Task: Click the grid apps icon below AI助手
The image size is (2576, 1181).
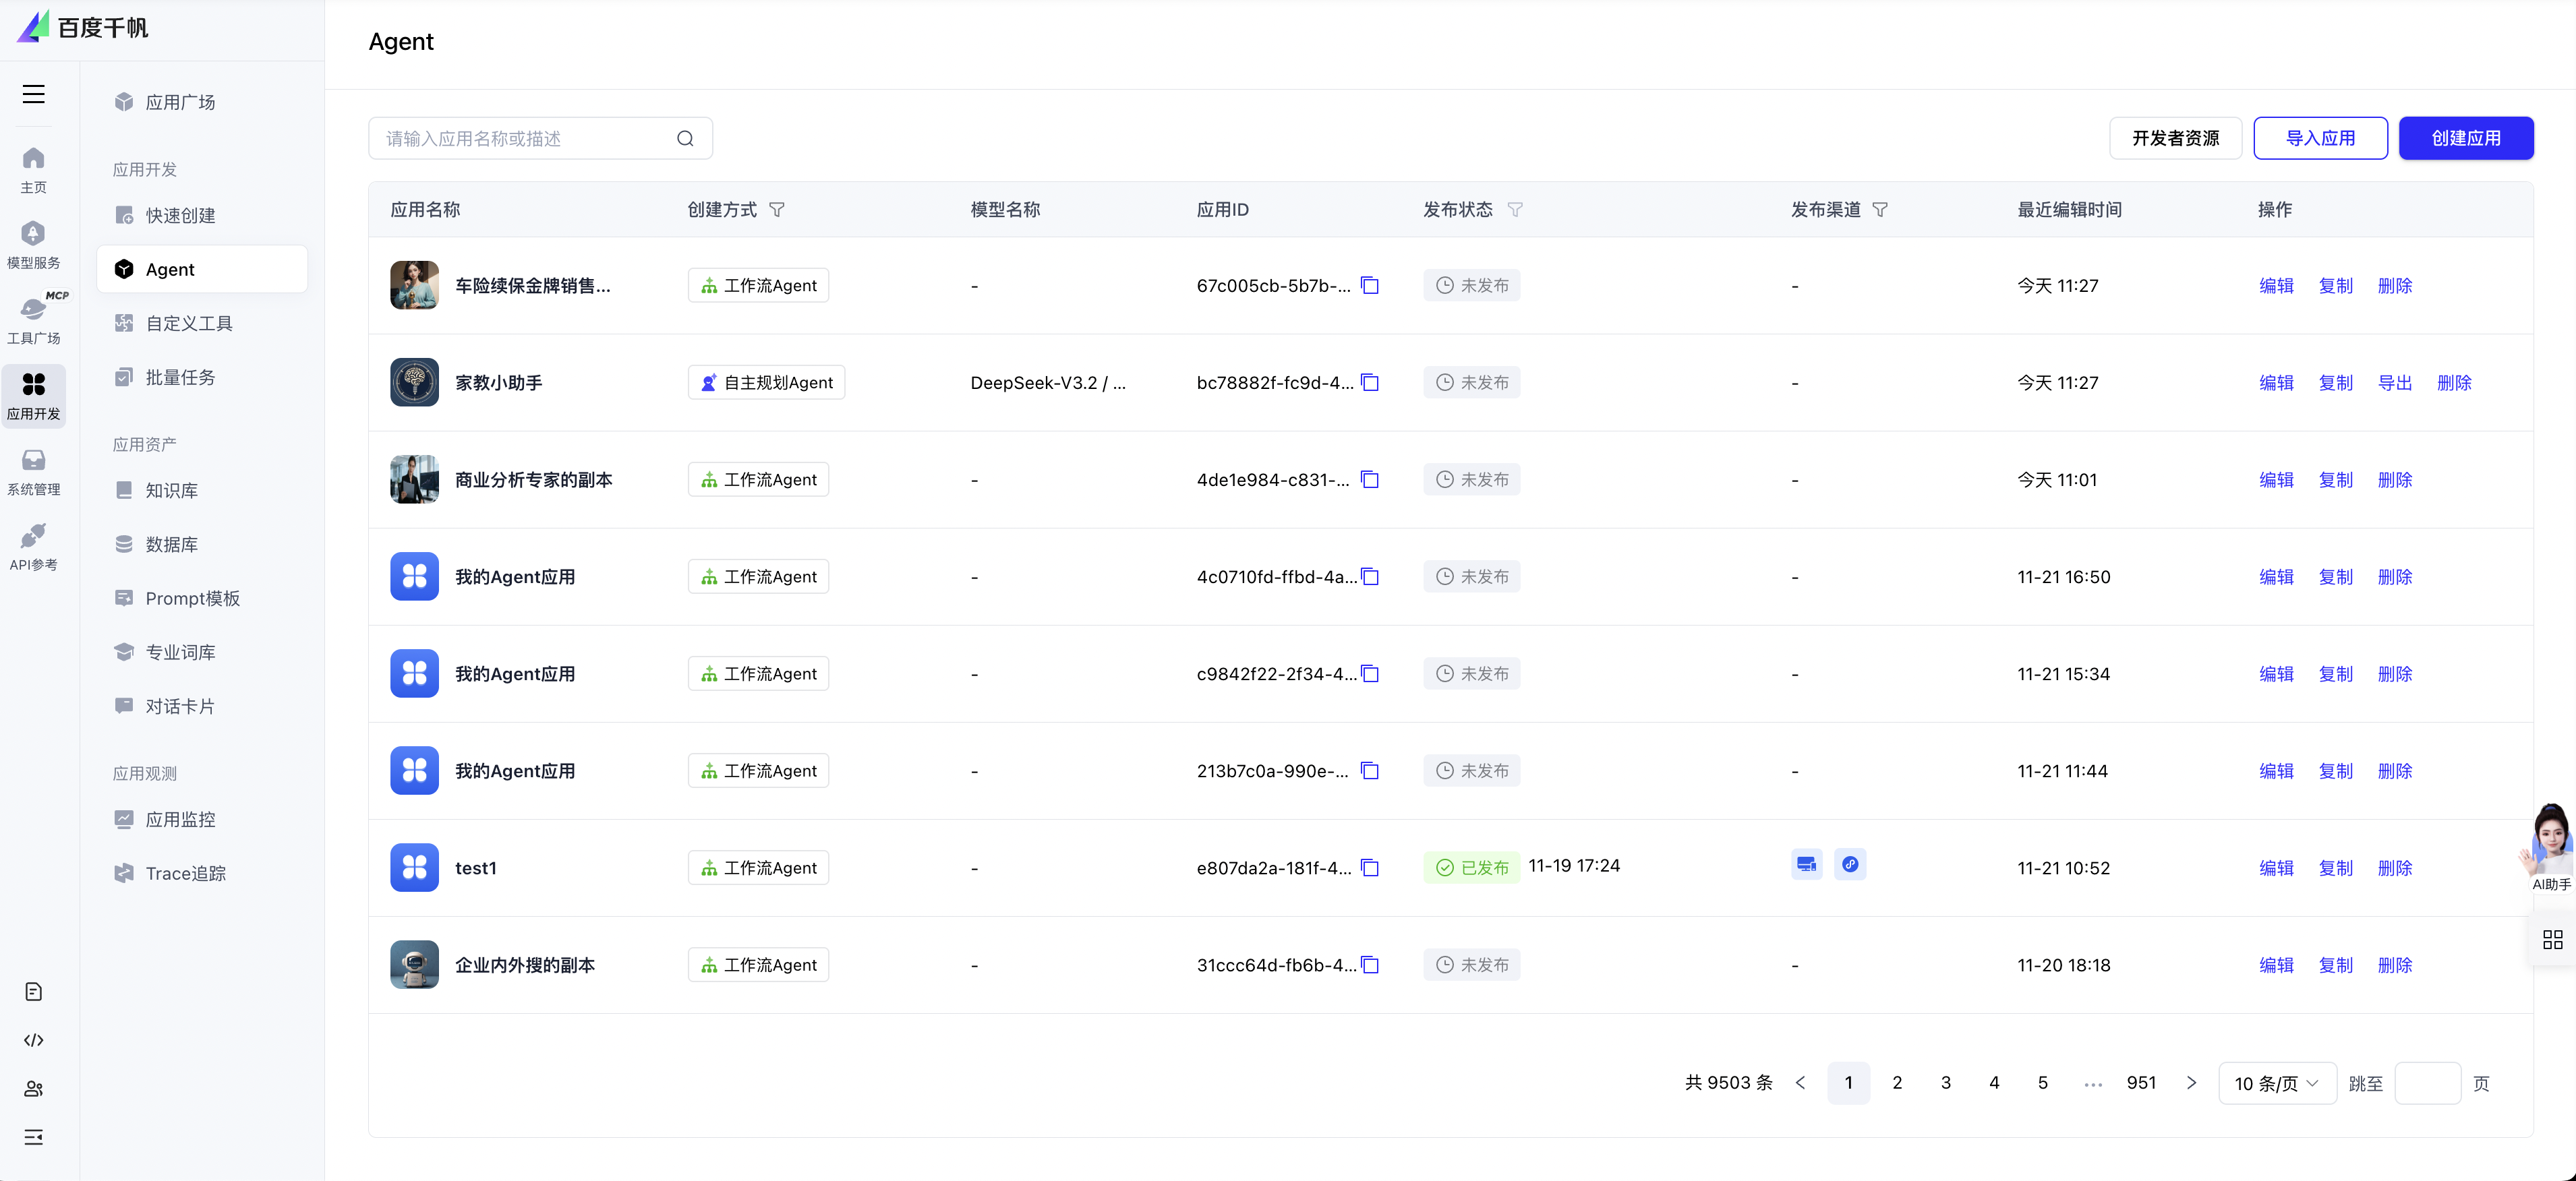Action: [x=2552, y=939]
